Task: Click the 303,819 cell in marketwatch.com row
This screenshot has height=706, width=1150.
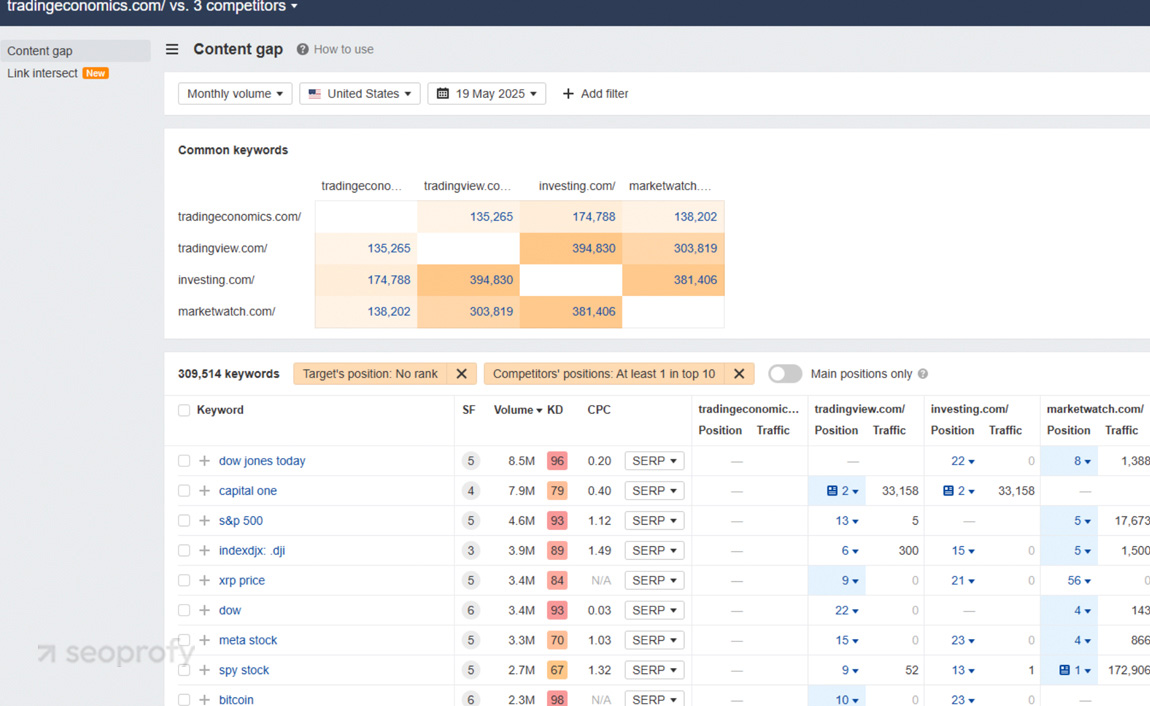Action: (469, 312)
